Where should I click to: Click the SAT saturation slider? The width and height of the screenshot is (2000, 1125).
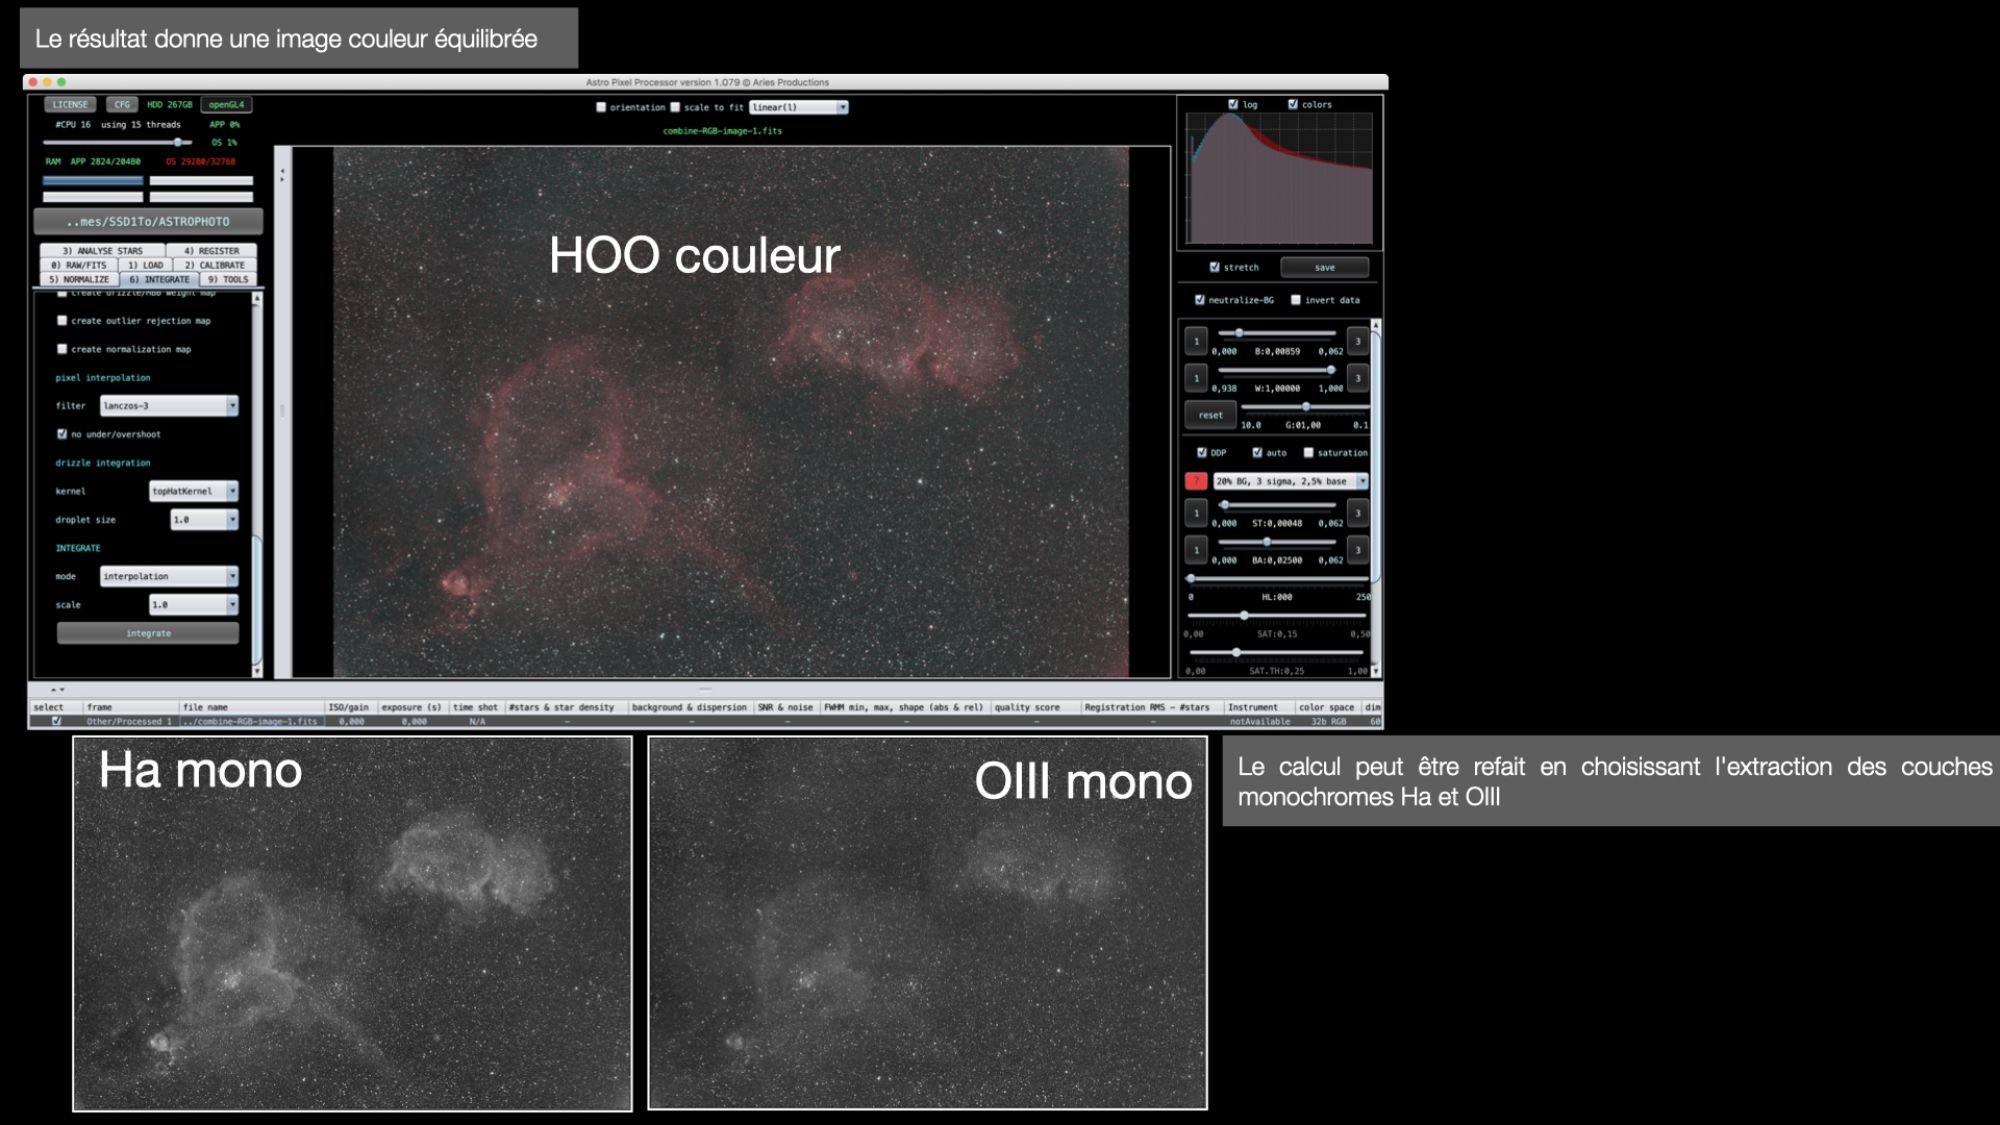pos(1276,615)
